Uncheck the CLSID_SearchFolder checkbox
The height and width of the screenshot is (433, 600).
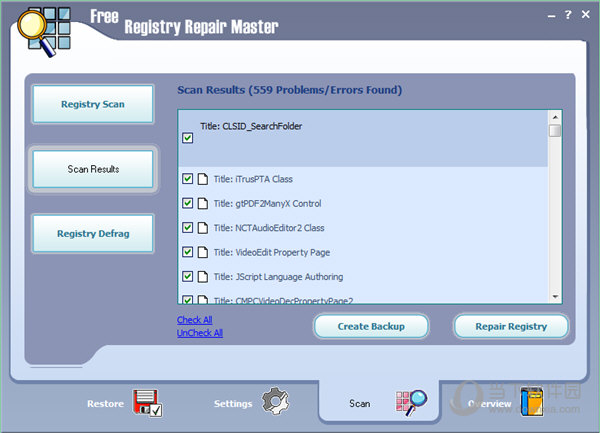point(188,138)
